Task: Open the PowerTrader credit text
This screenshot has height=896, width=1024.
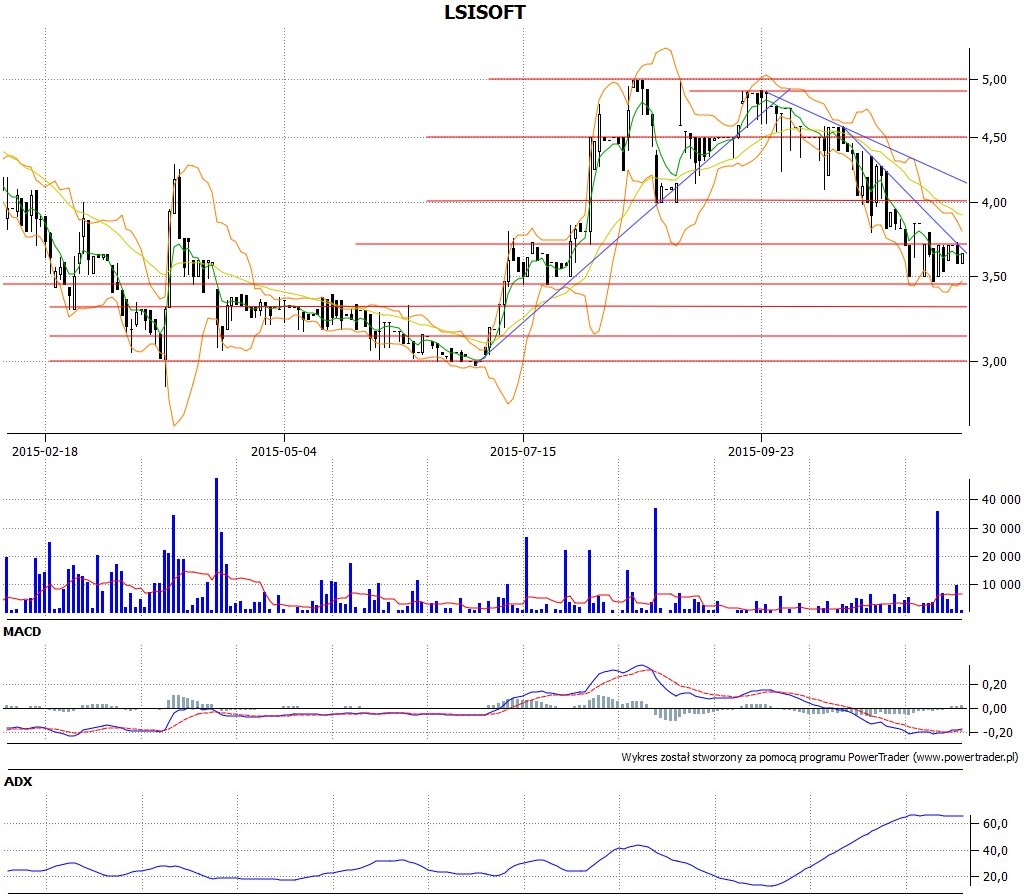Action: (820, 758)
